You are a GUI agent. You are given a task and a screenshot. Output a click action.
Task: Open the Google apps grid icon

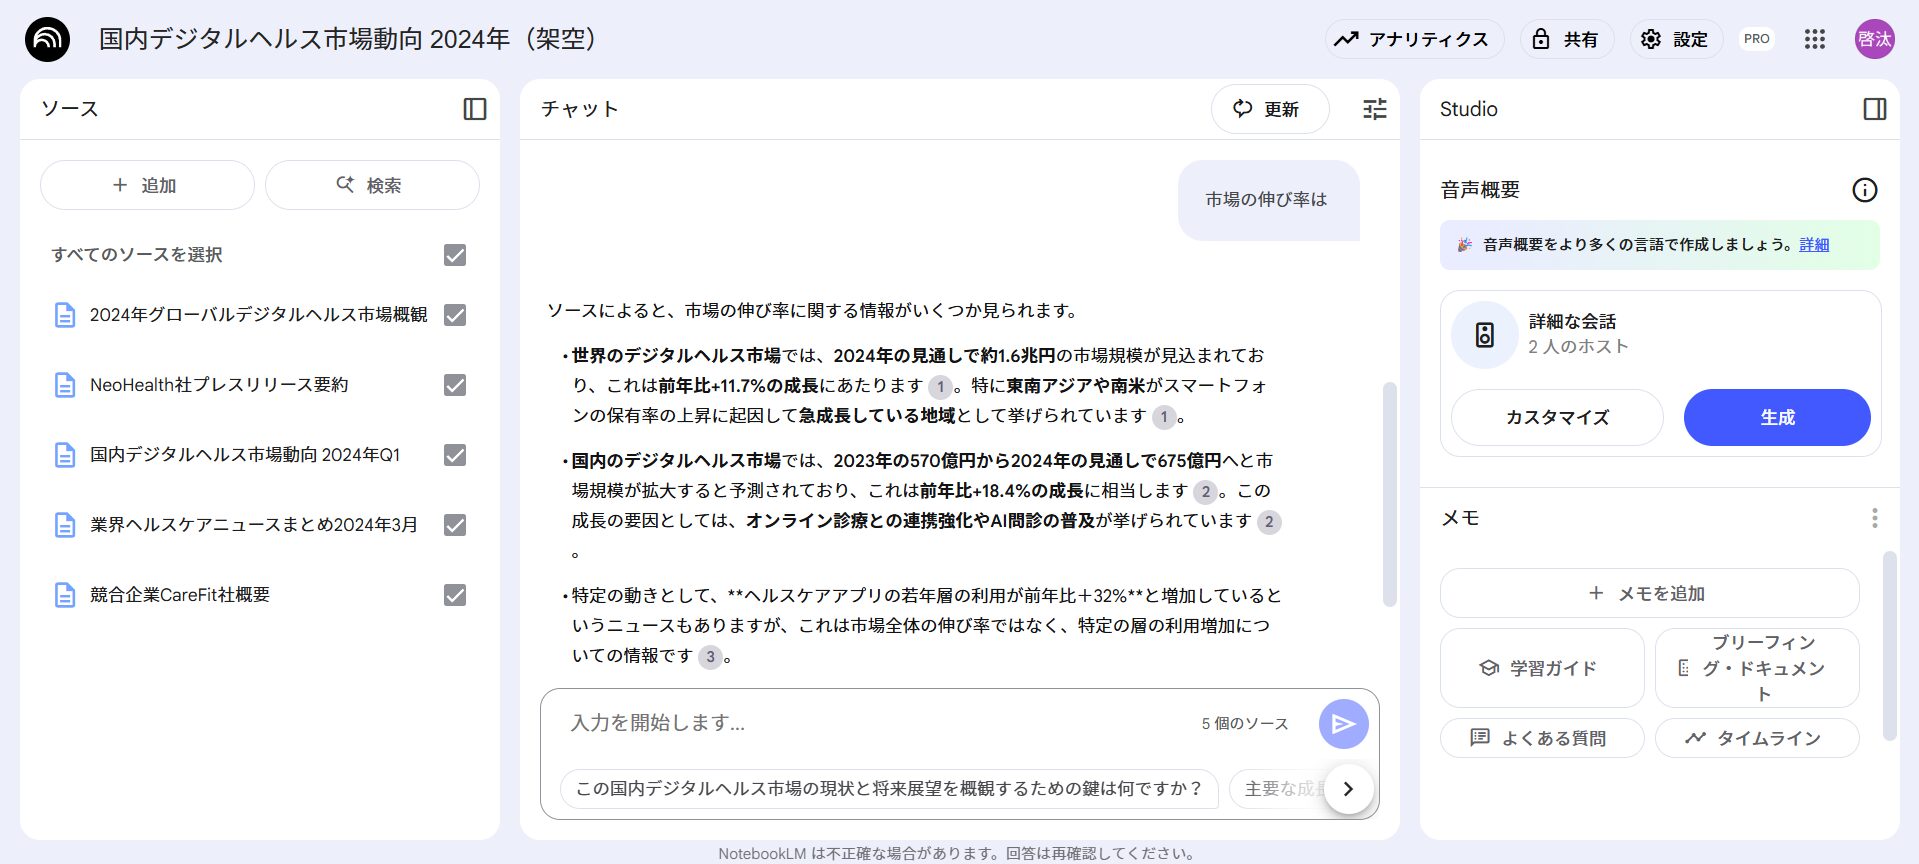tap(1814, 39)
